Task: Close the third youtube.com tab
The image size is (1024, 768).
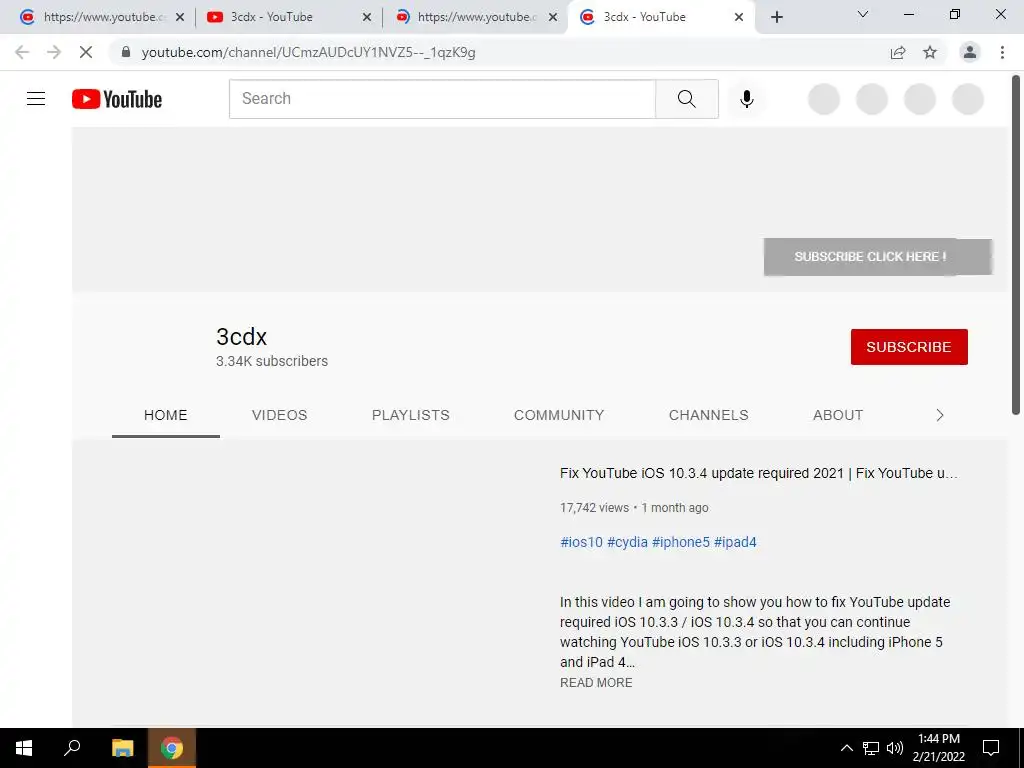Action: pos(552,17)
